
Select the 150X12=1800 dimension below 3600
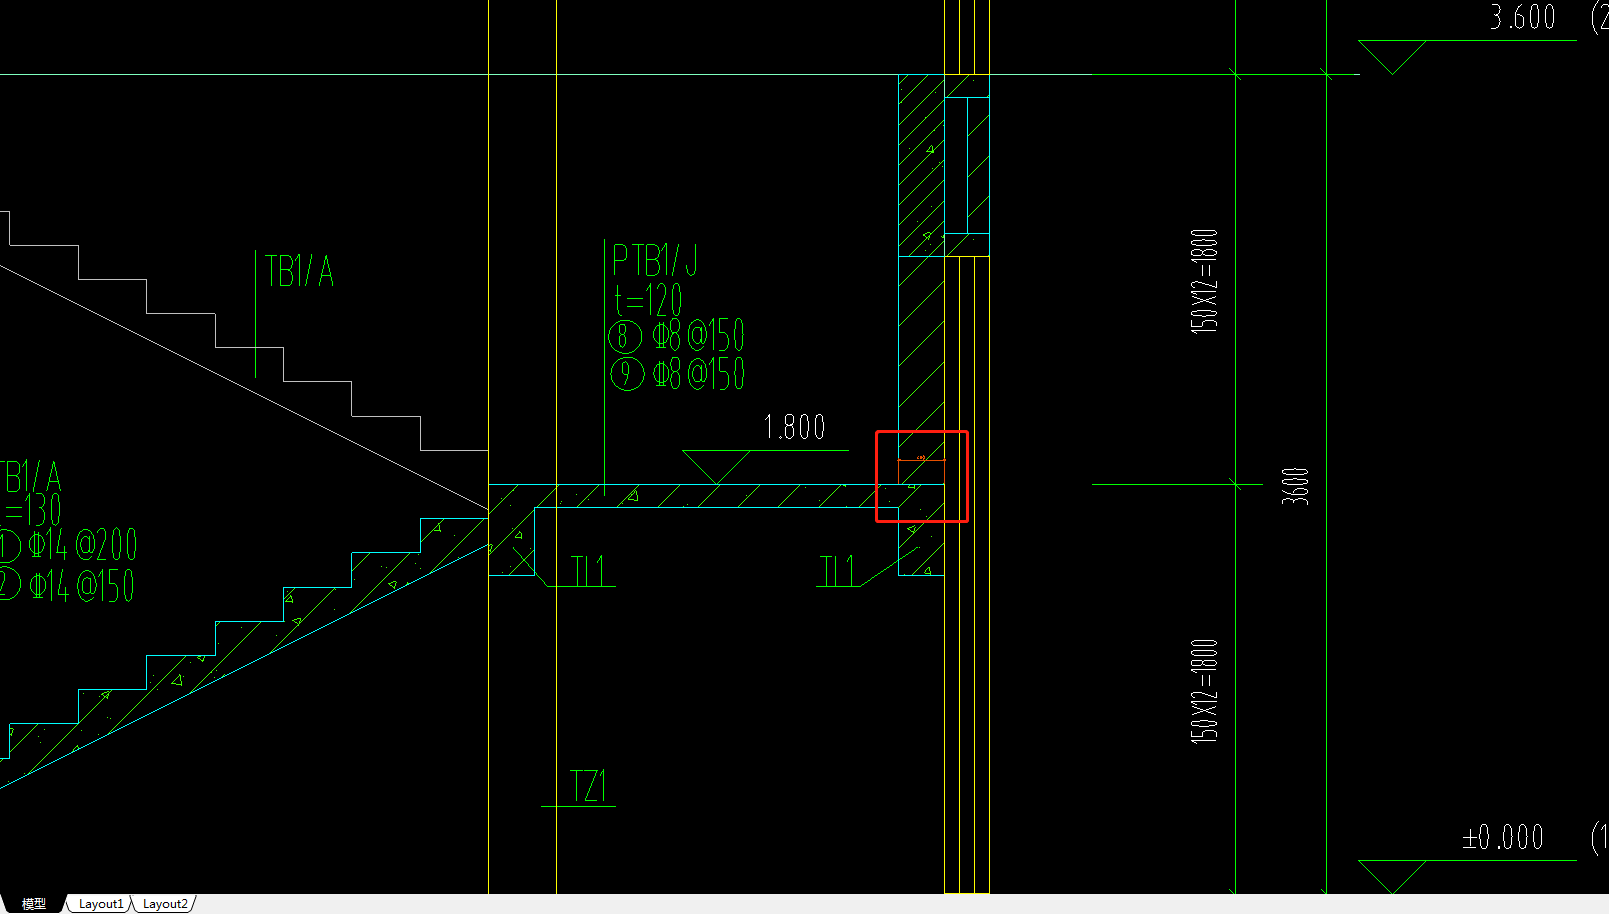(1204, 692)
